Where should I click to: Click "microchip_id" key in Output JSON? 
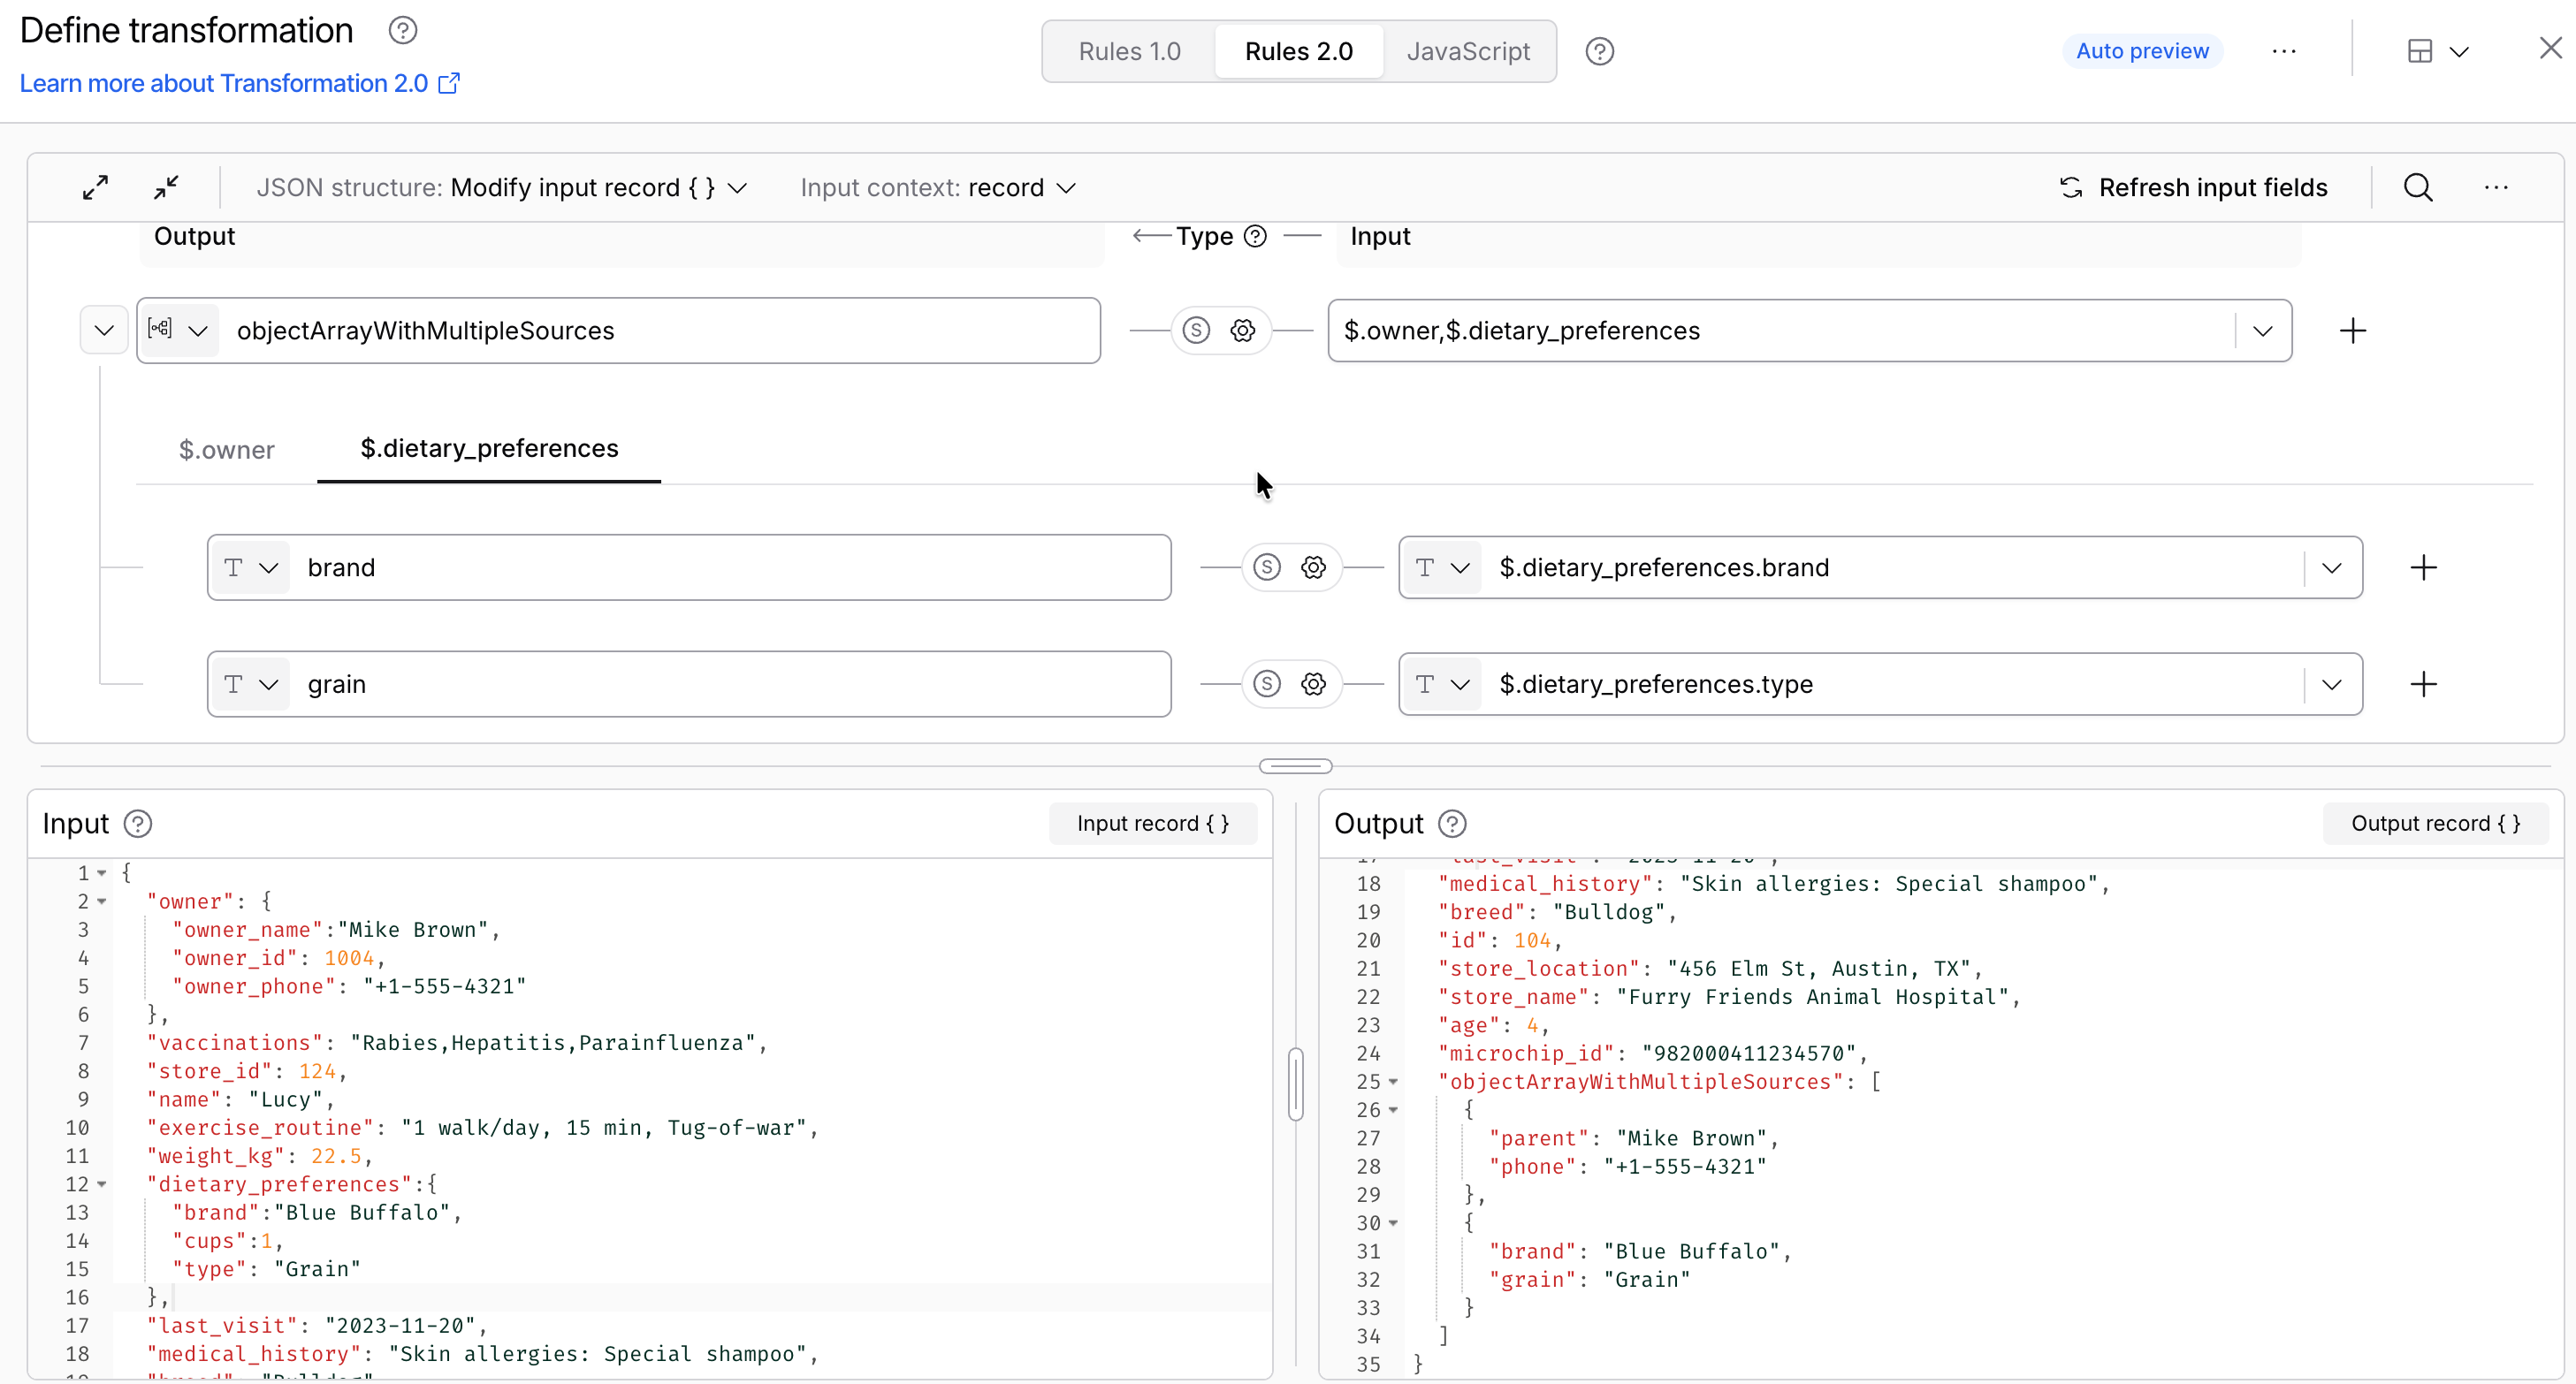(1533, 1053)
